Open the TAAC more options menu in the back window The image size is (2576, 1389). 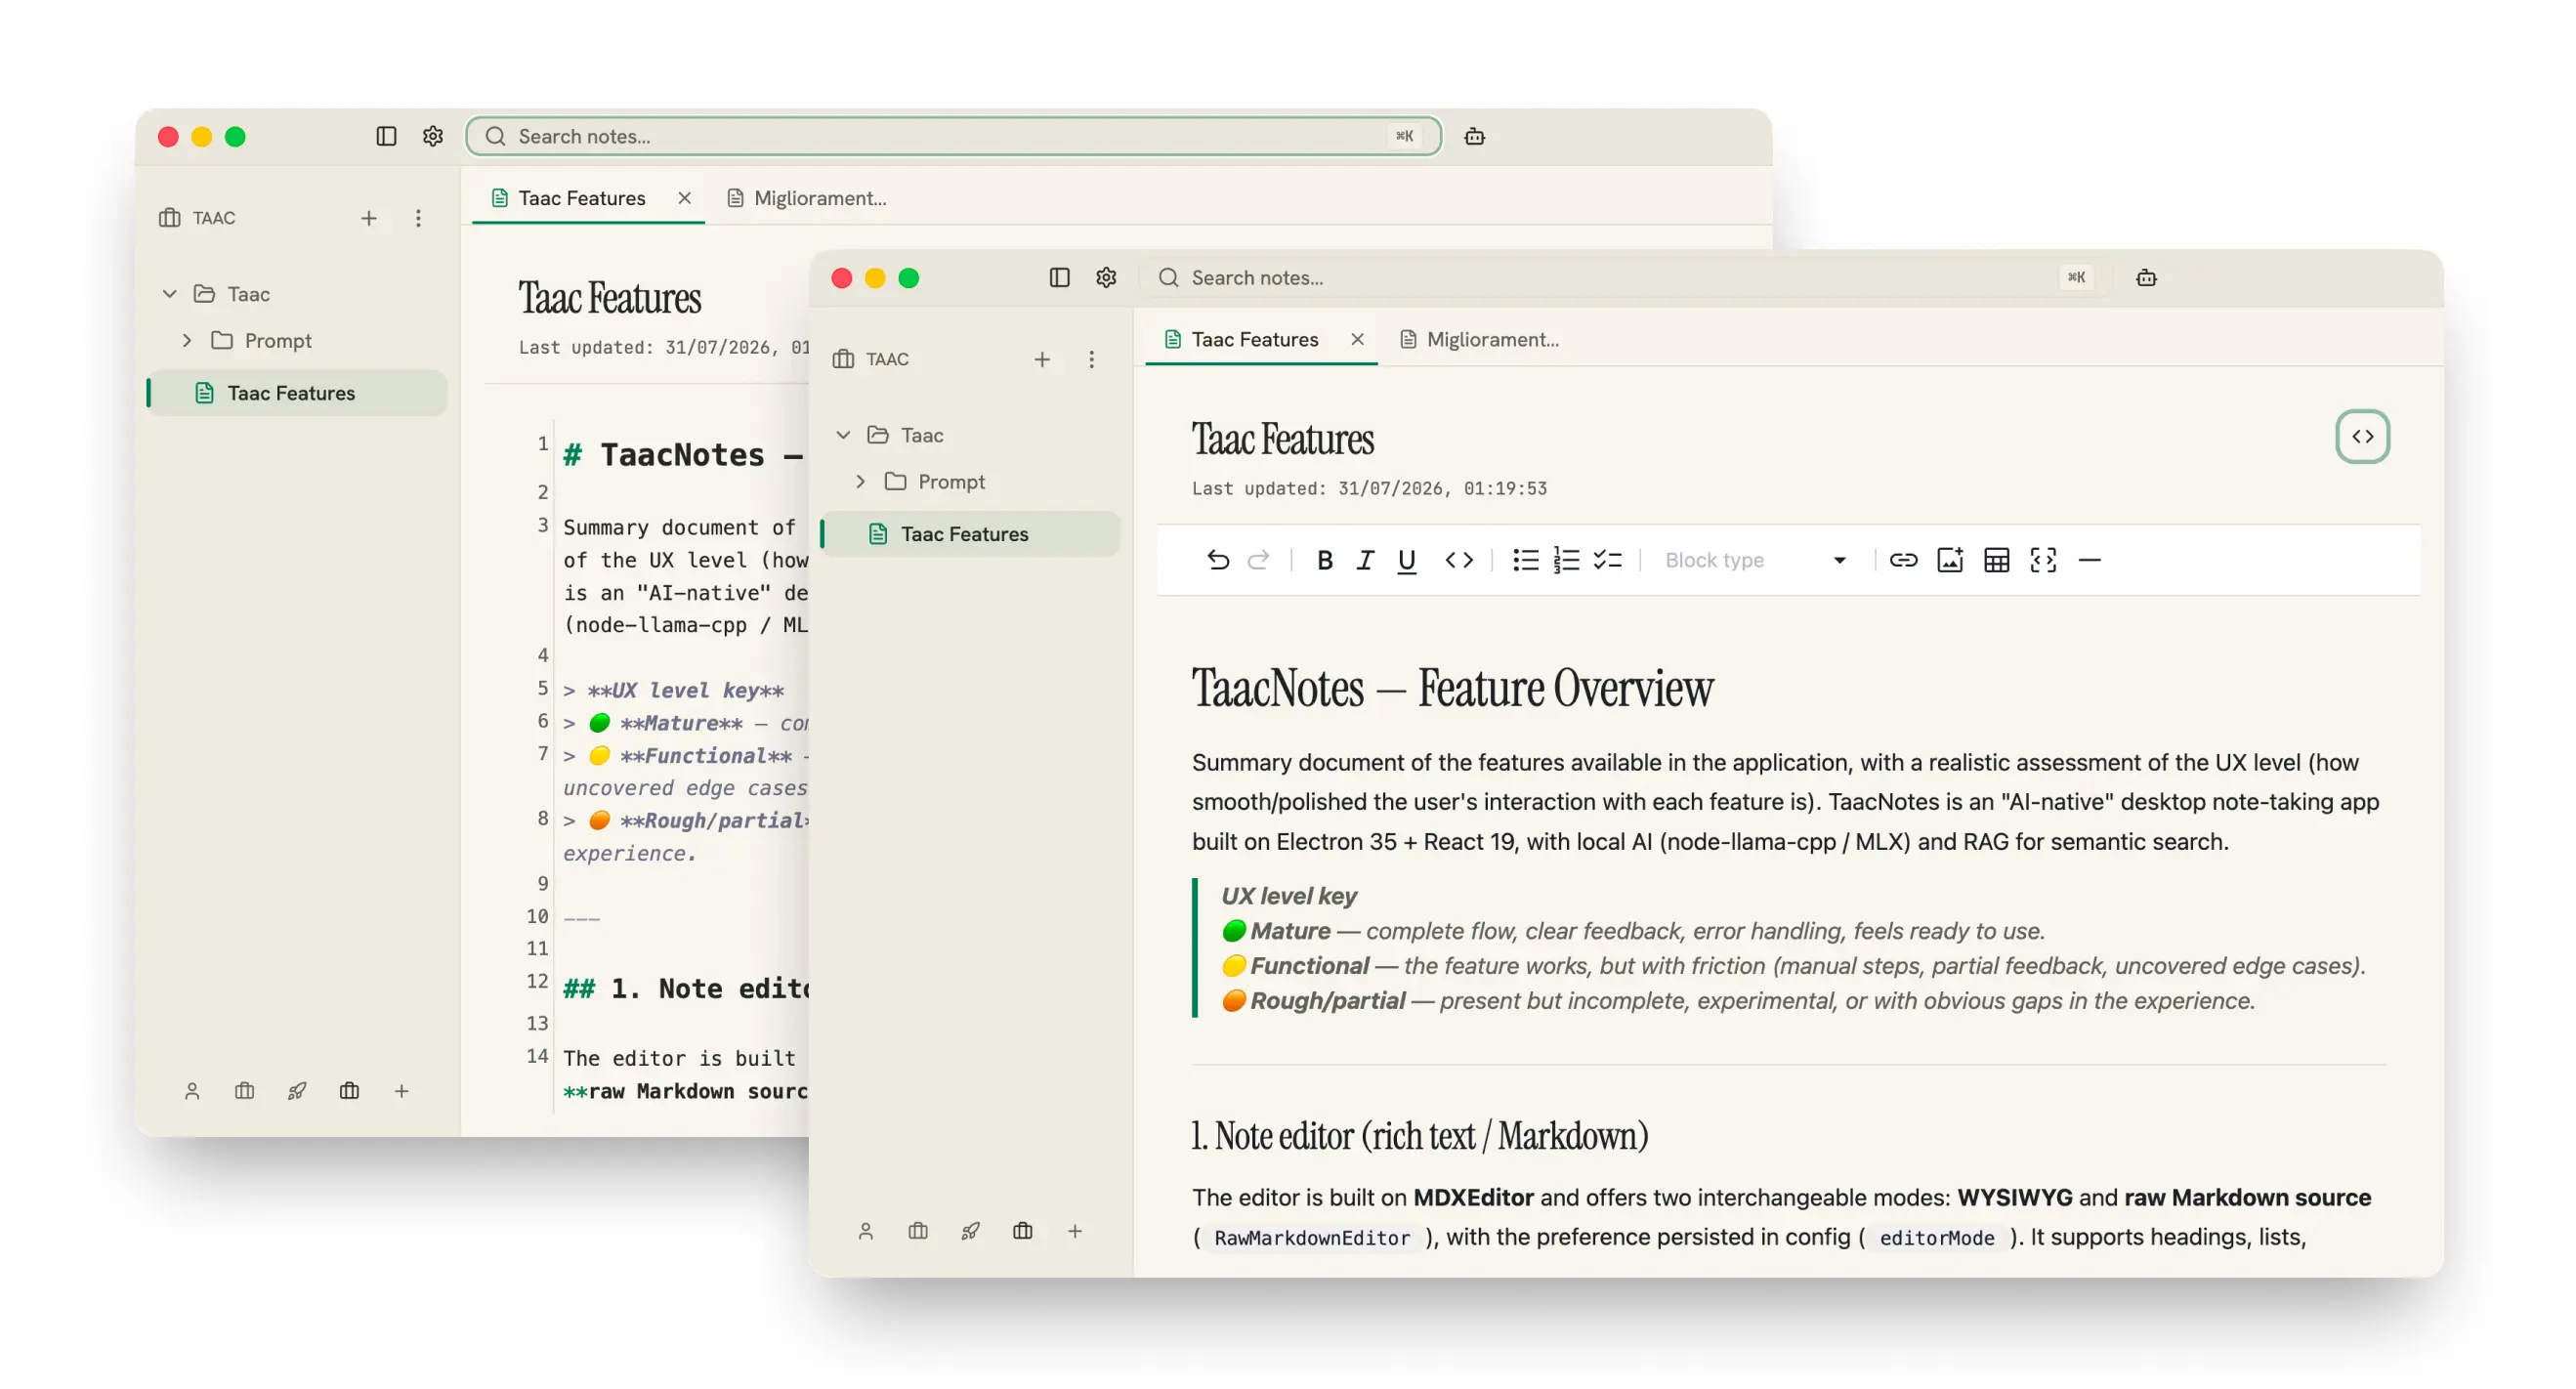click(x=418, y=218)
